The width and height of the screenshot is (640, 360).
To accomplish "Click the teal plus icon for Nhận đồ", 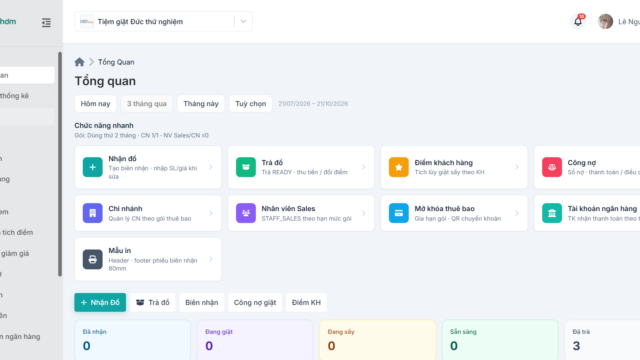I will pos(93,167).
